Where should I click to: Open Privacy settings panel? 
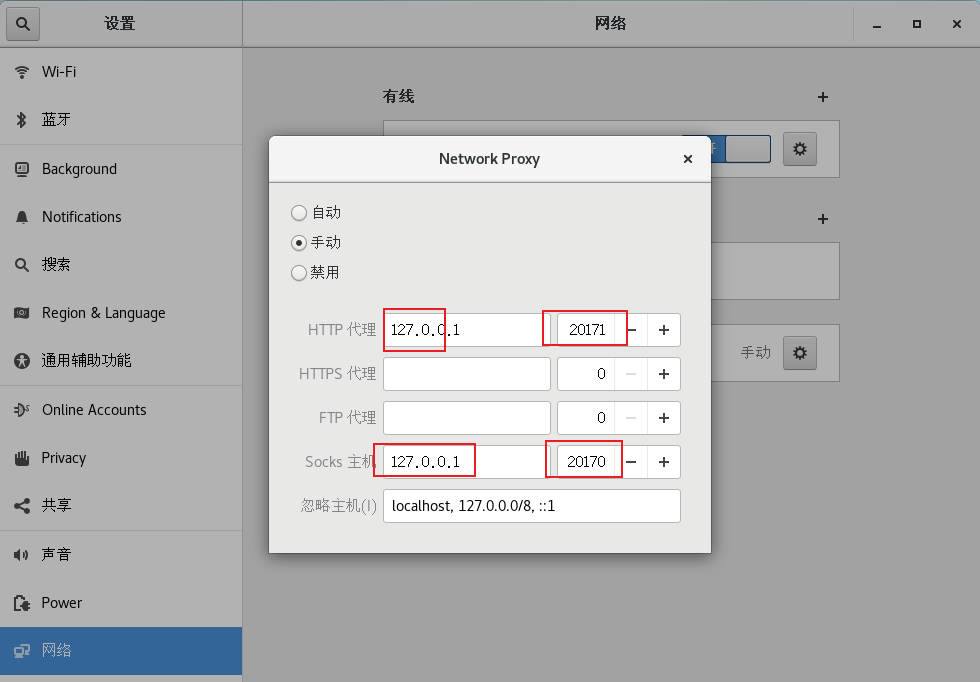(121, 458)
